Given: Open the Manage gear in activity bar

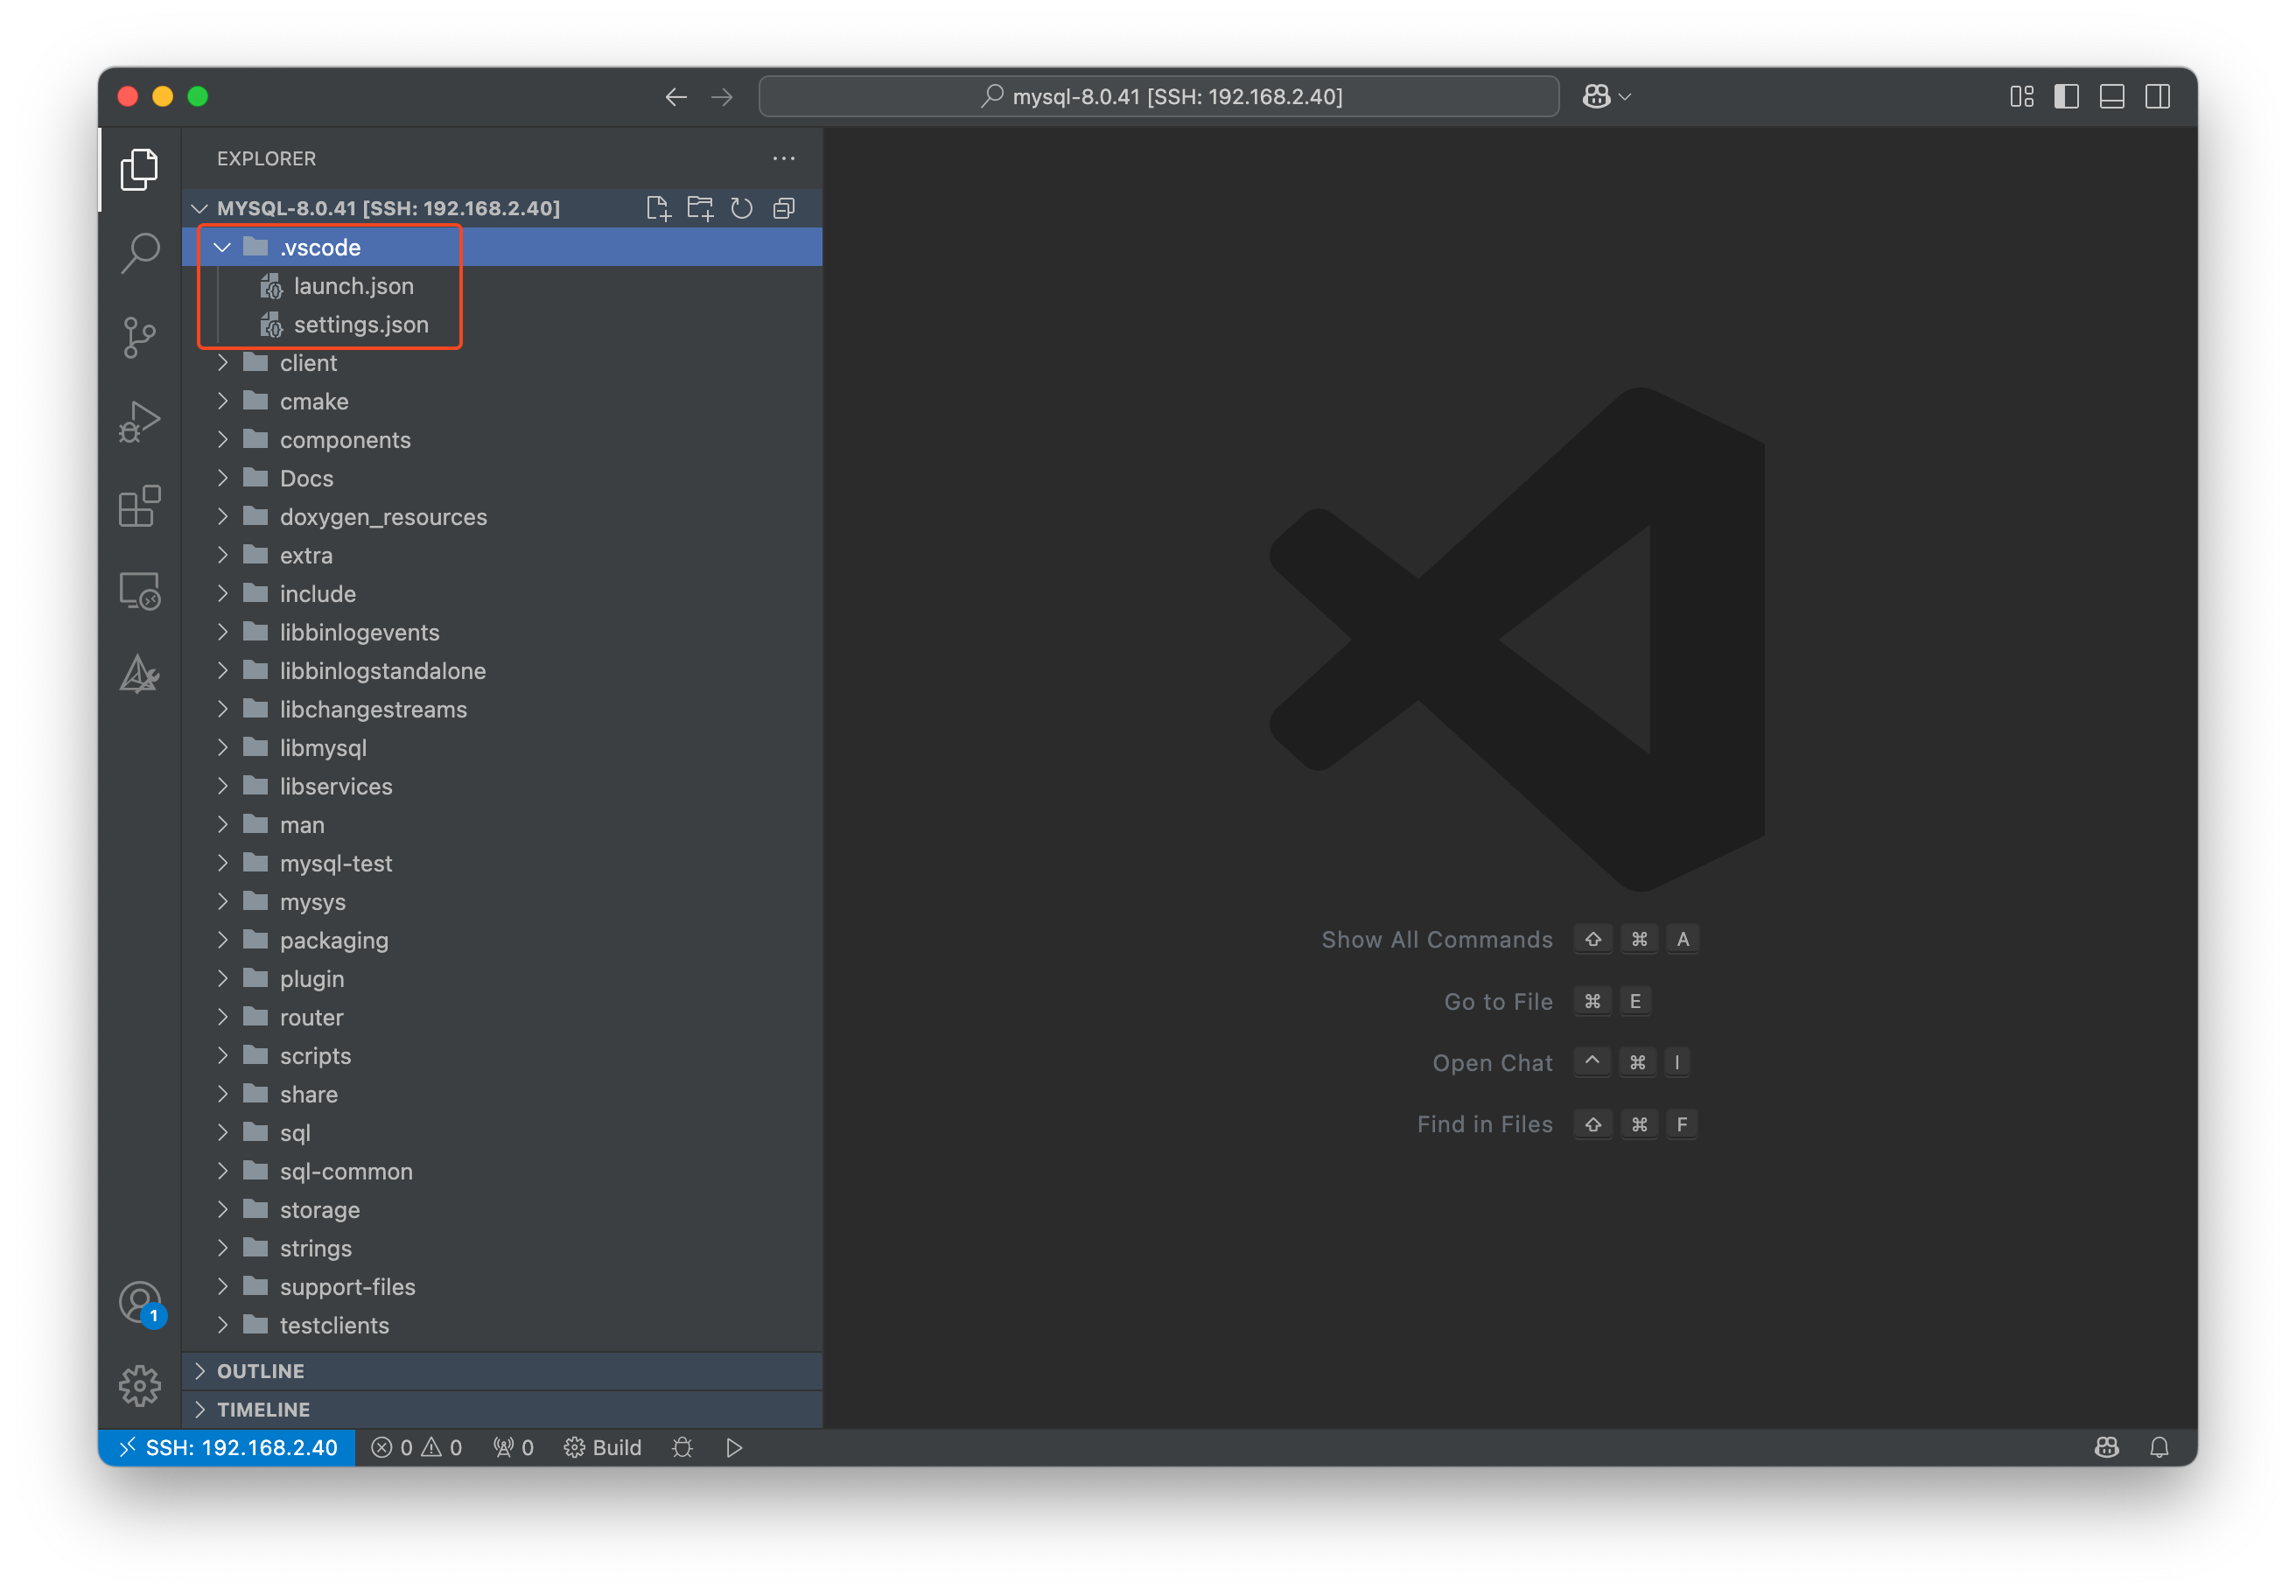Looking at the screenshot, I should click(x=139, y=1386).
